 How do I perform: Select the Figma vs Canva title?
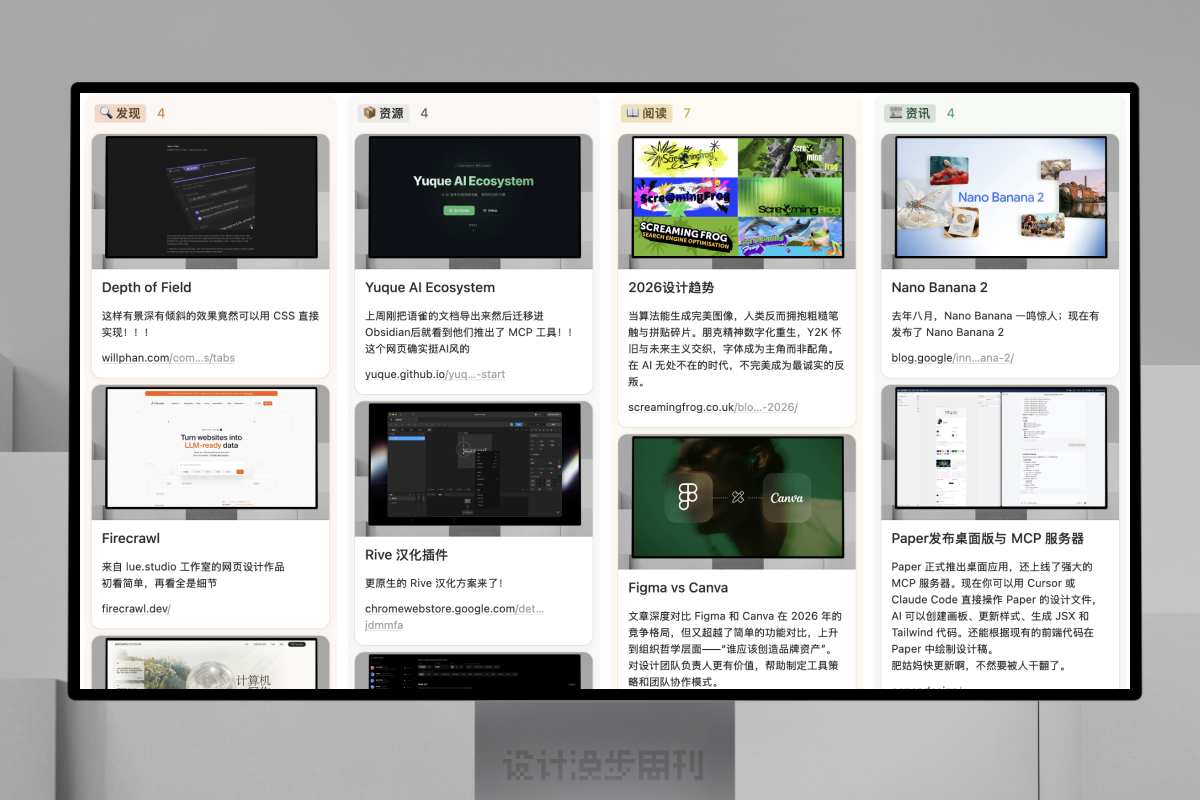(x=678, y=588)
